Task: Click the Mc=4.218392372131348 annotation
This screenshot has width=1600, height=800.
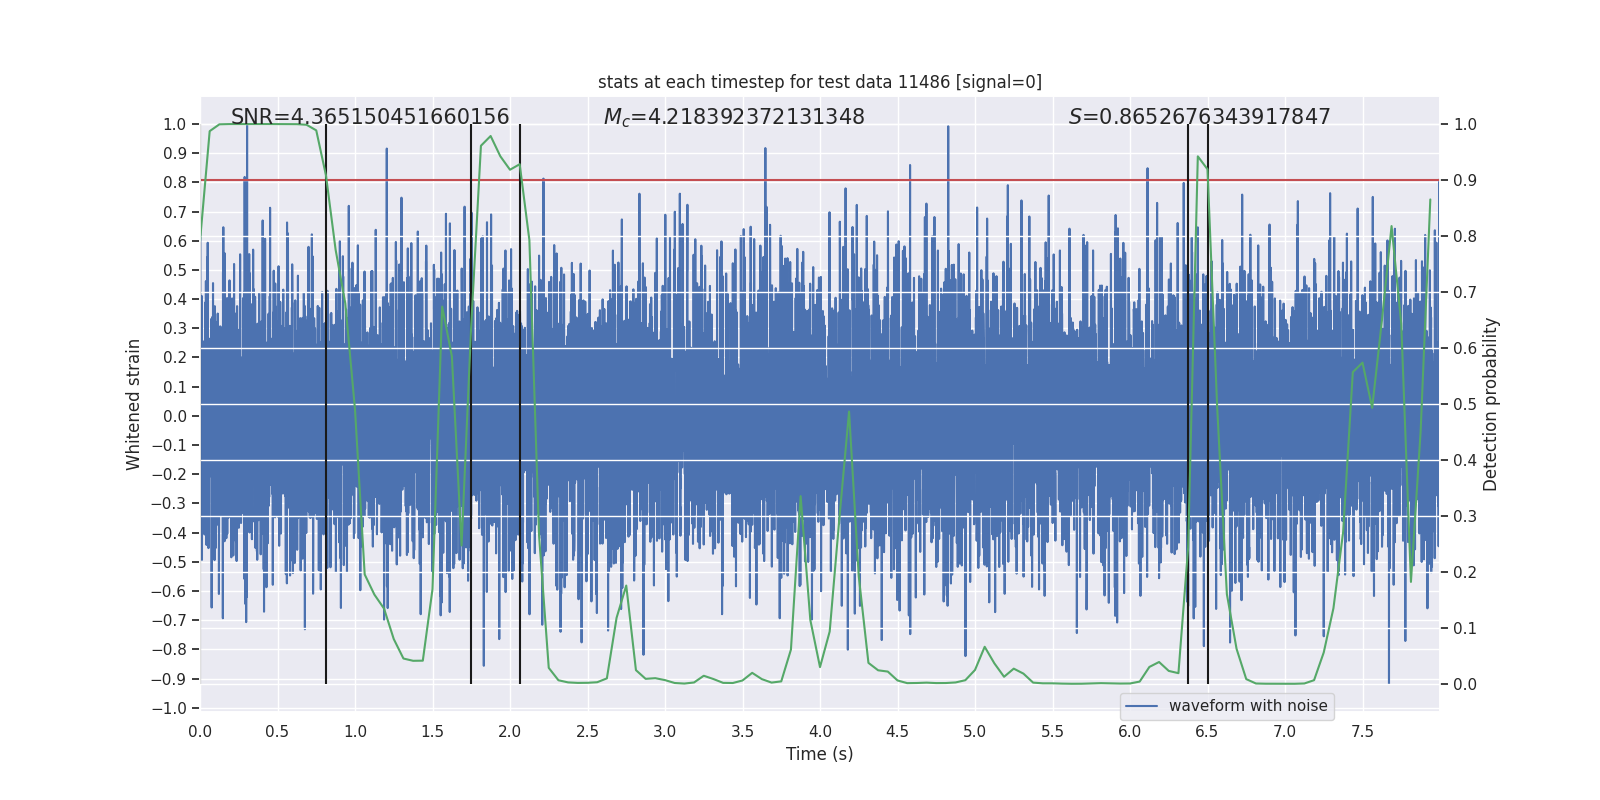Action: pos(734,117)
